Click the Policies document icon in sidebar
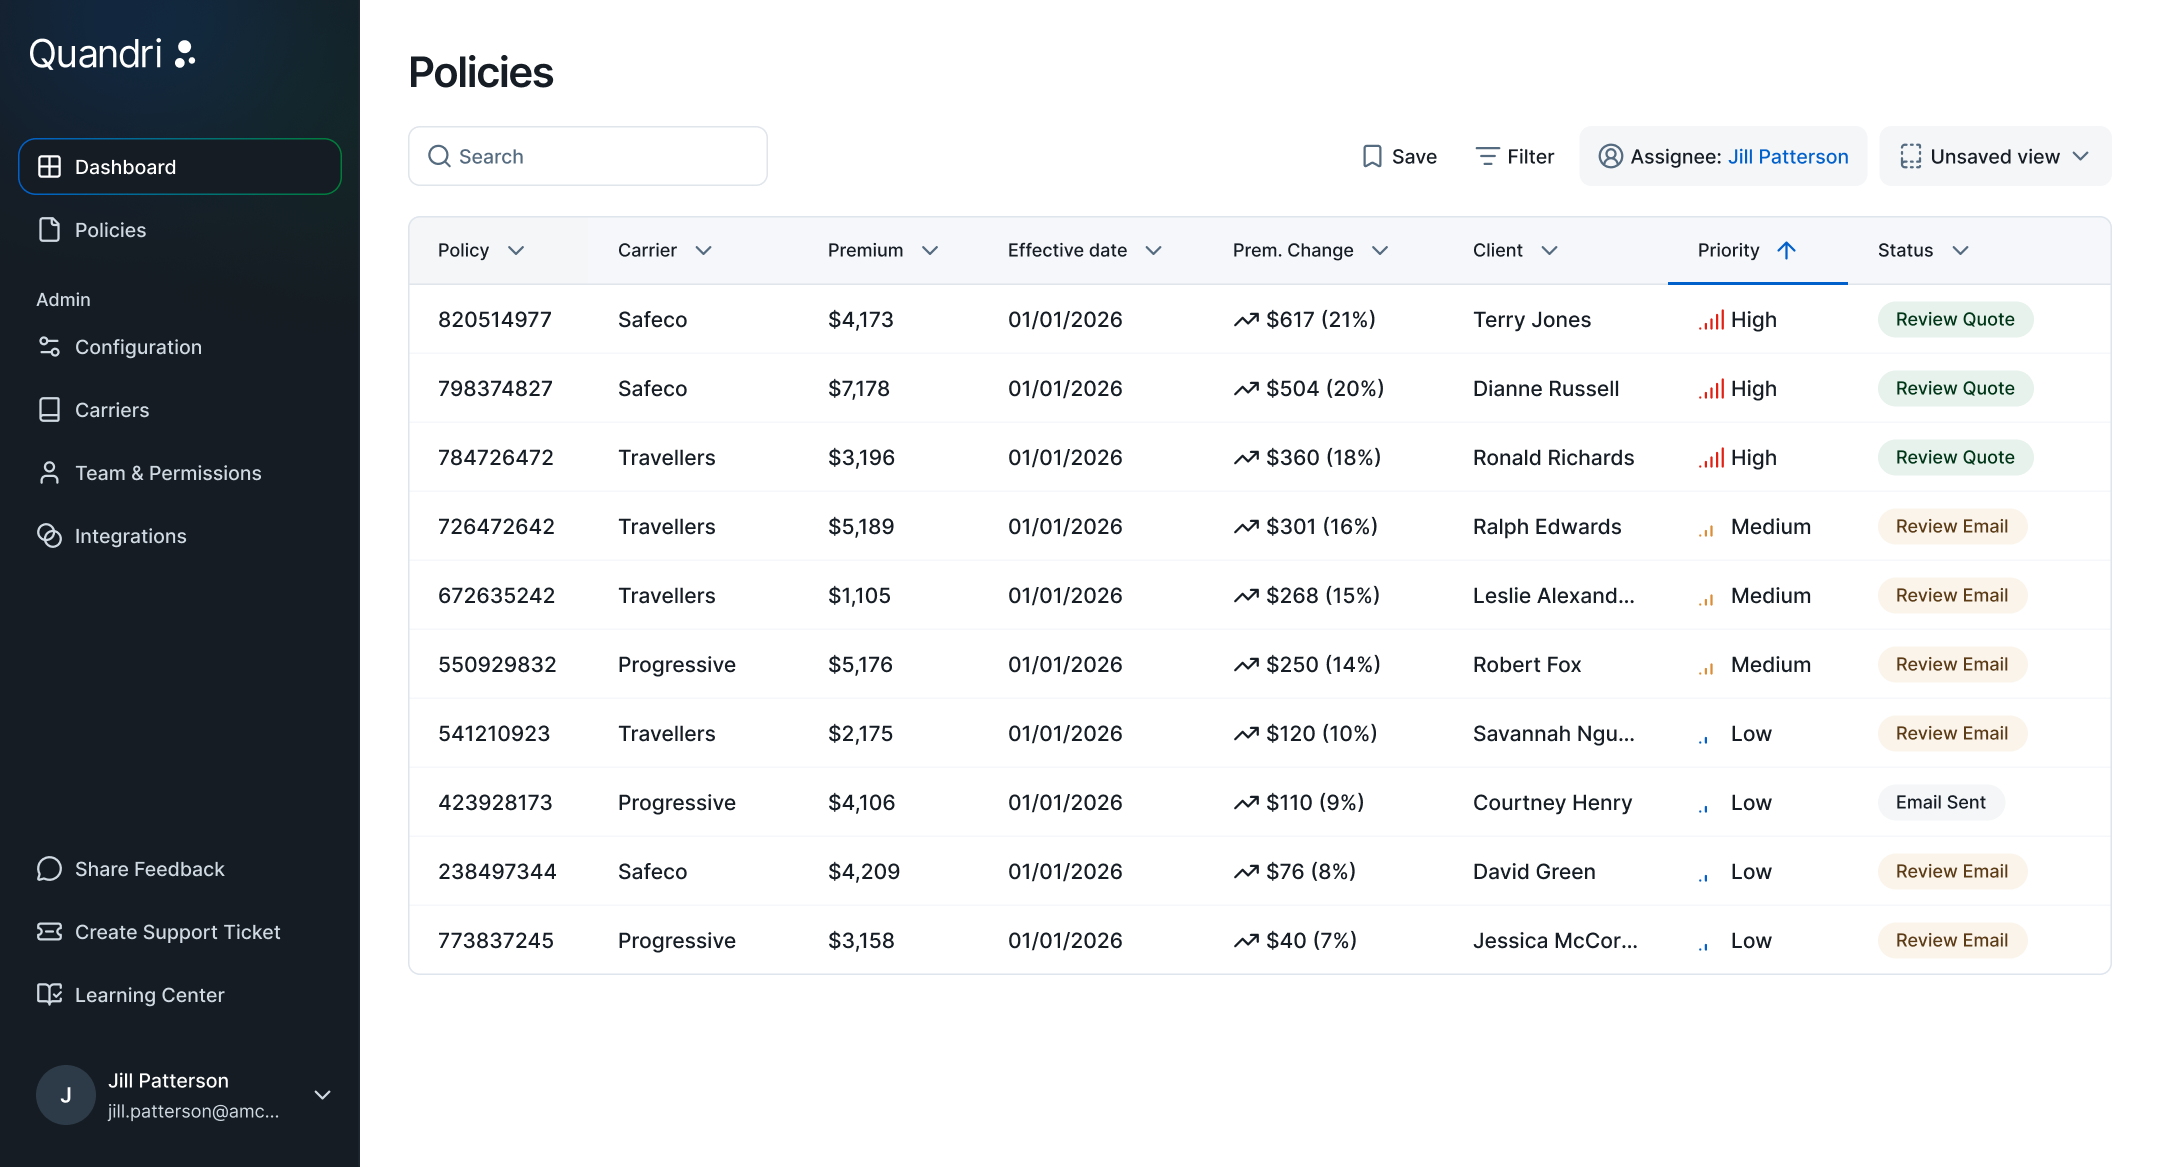The width and height of the screenshot is (2160, 1167). [x=49, y=230]
